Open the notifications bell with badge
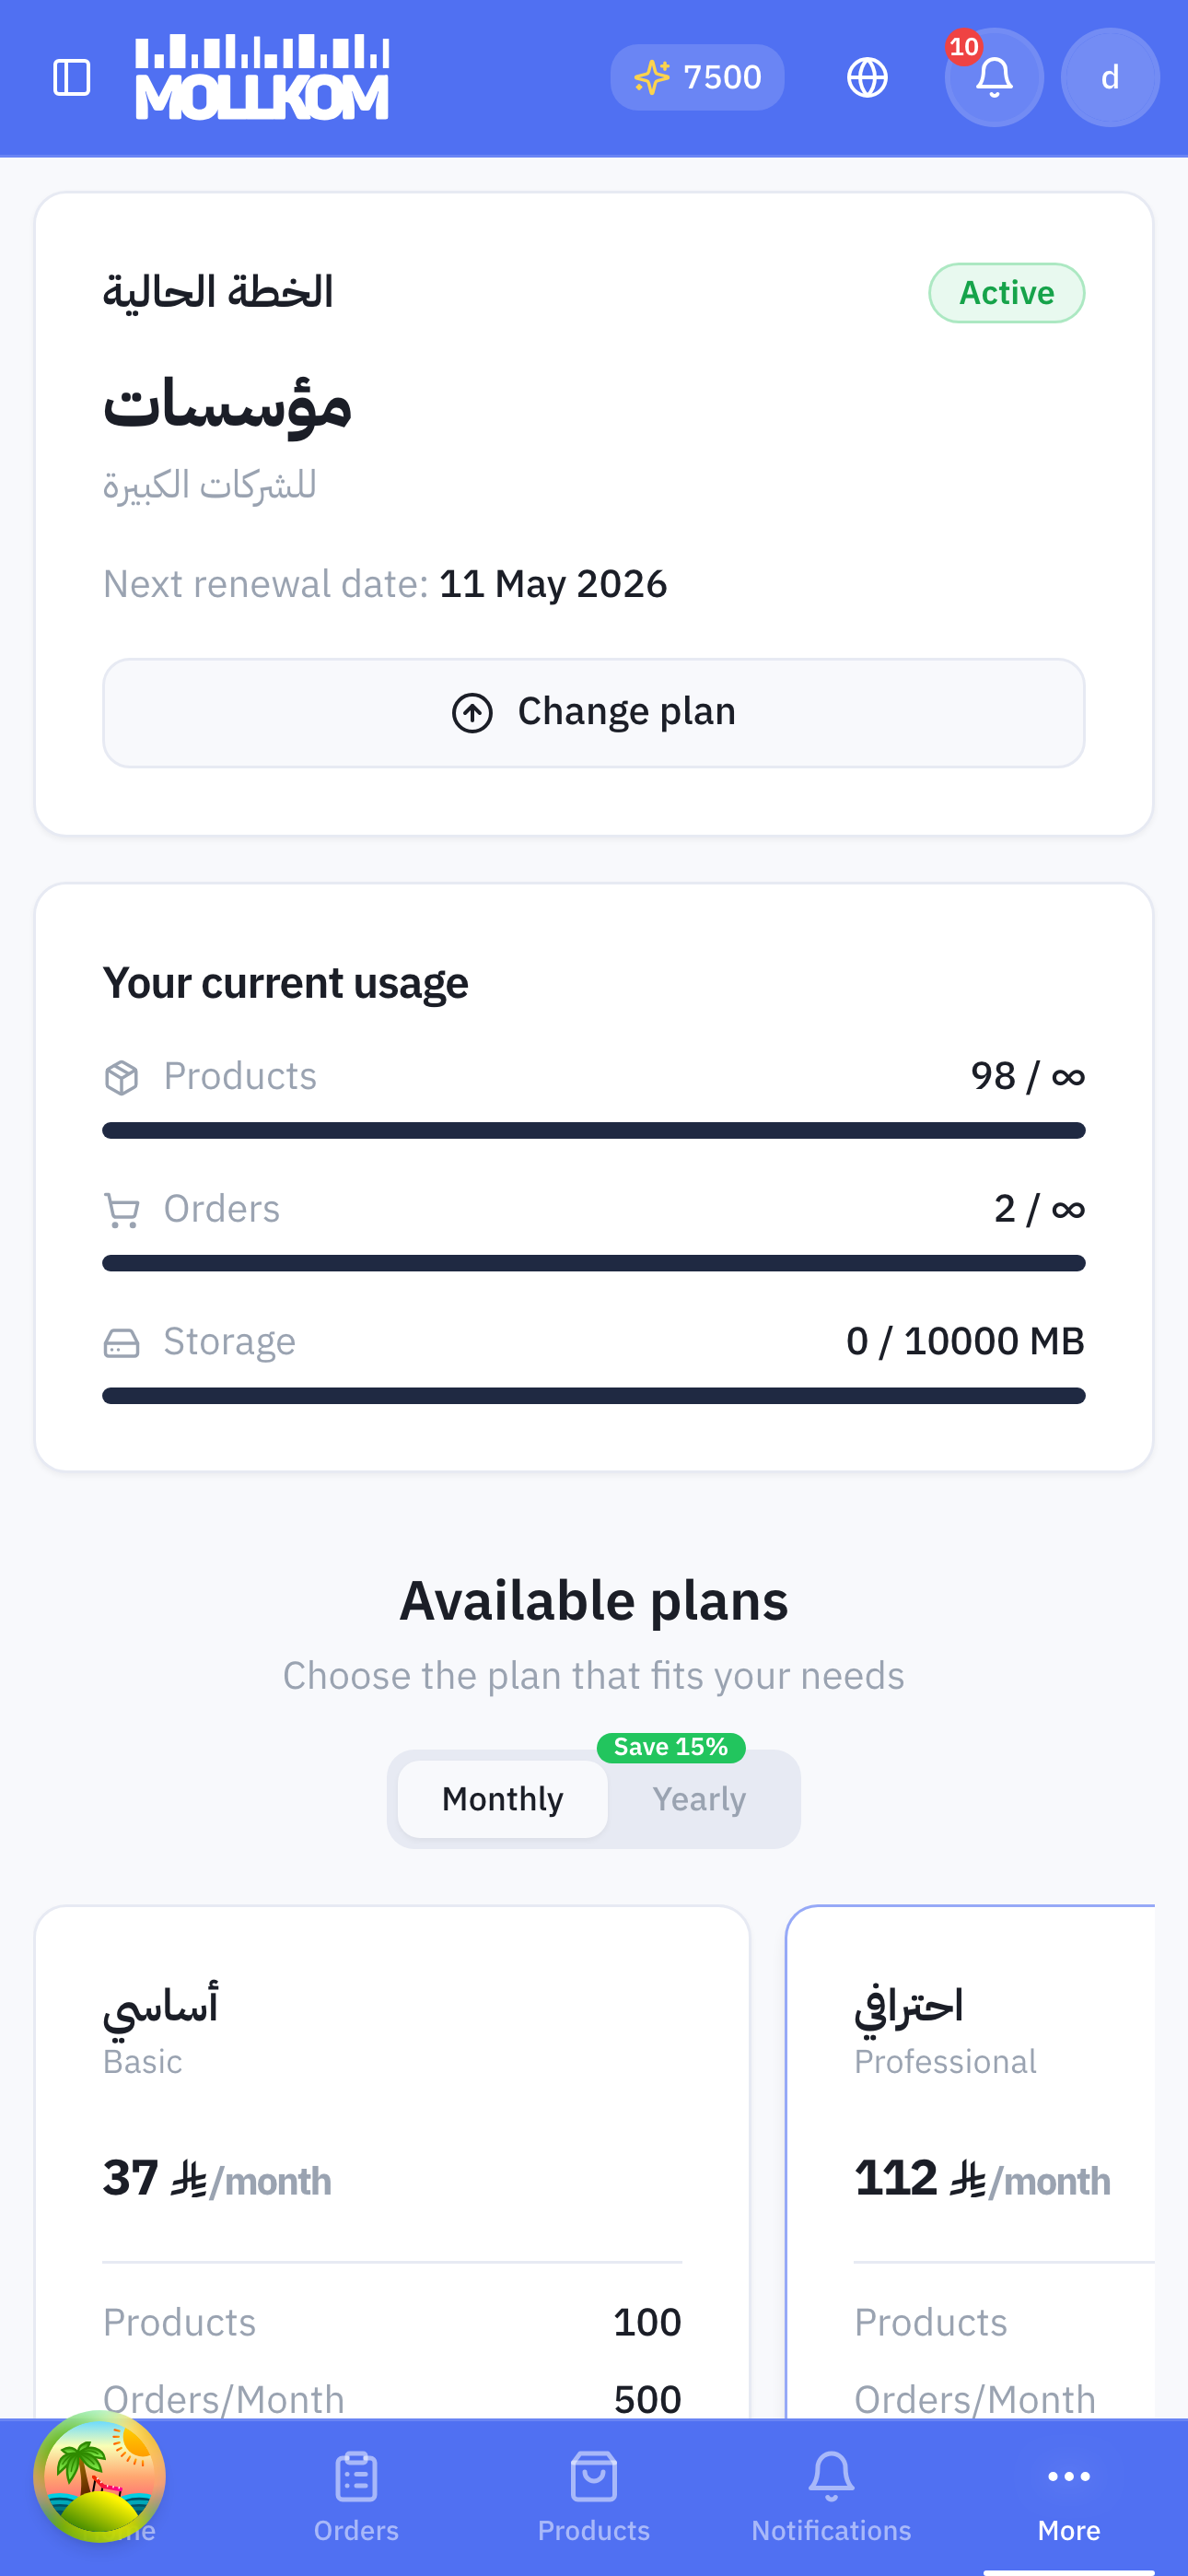The height and width of the screenshot is (2576, 1188). (x=993, y=77)
